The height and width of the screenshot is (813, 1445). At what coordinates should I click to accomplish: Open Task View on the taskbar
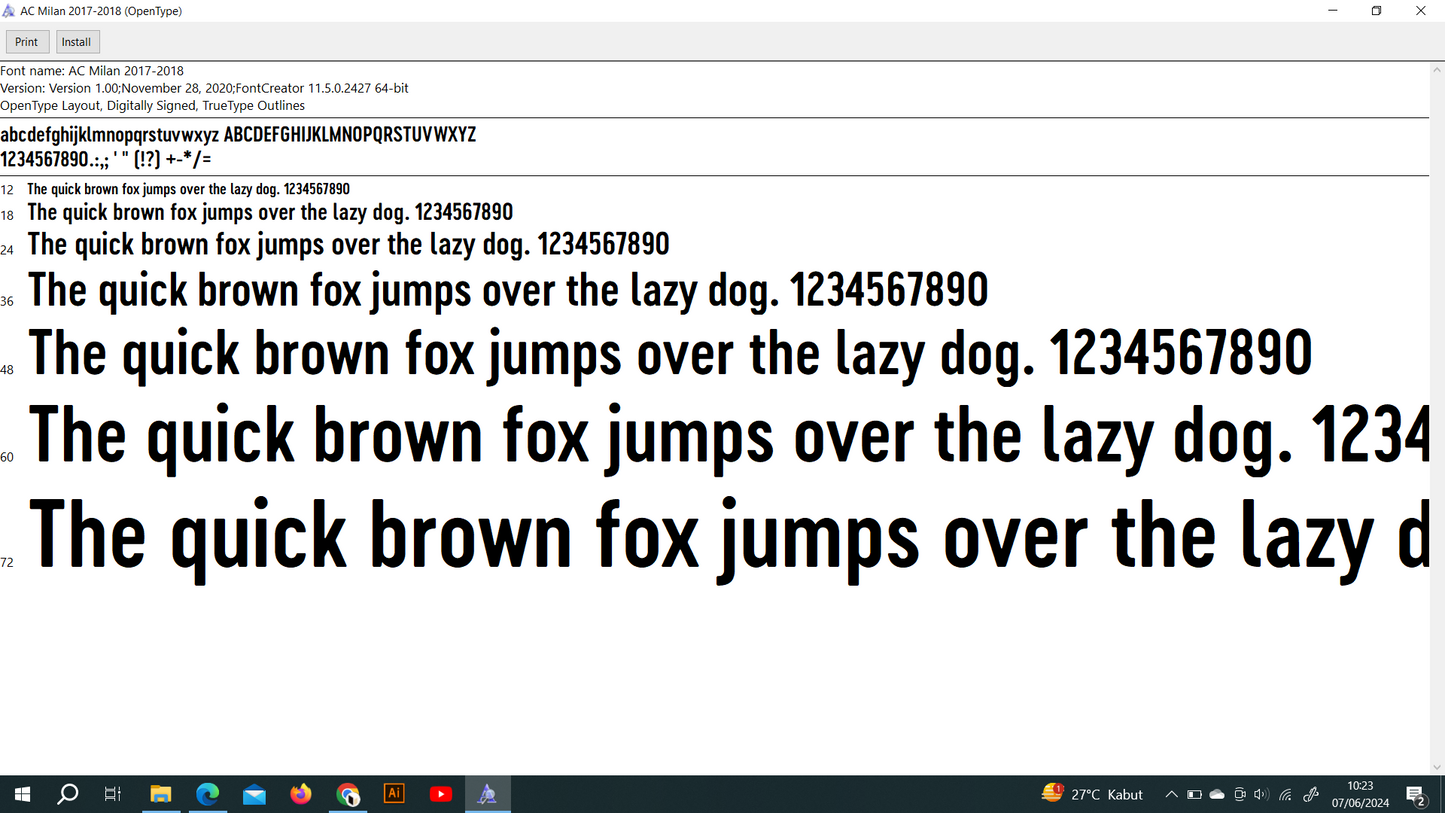113,794
